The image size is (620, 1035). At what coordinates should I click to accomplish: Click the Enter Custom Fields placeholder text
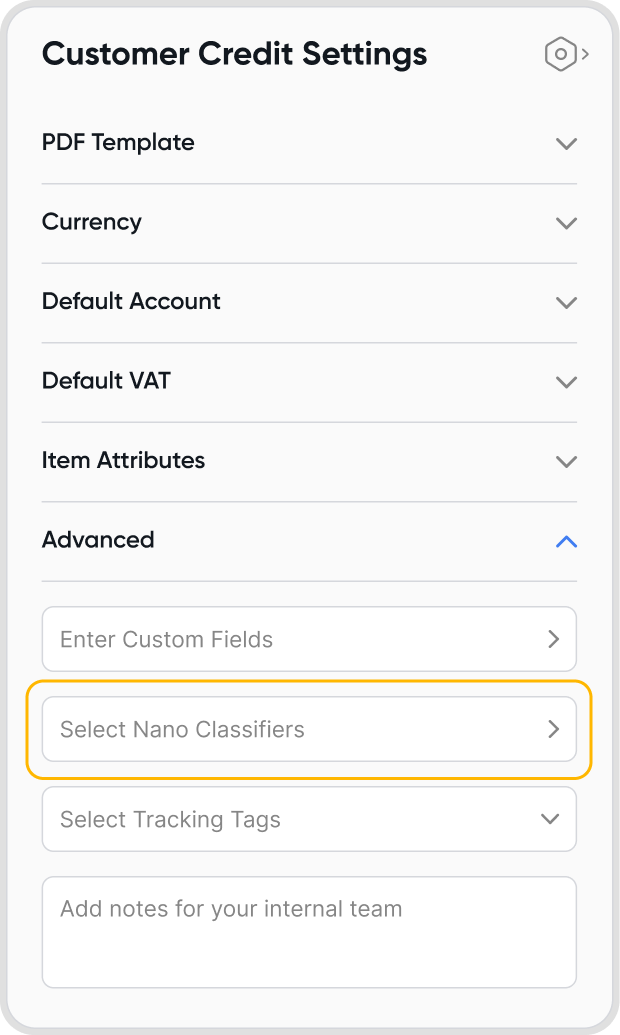coord(166,639)
